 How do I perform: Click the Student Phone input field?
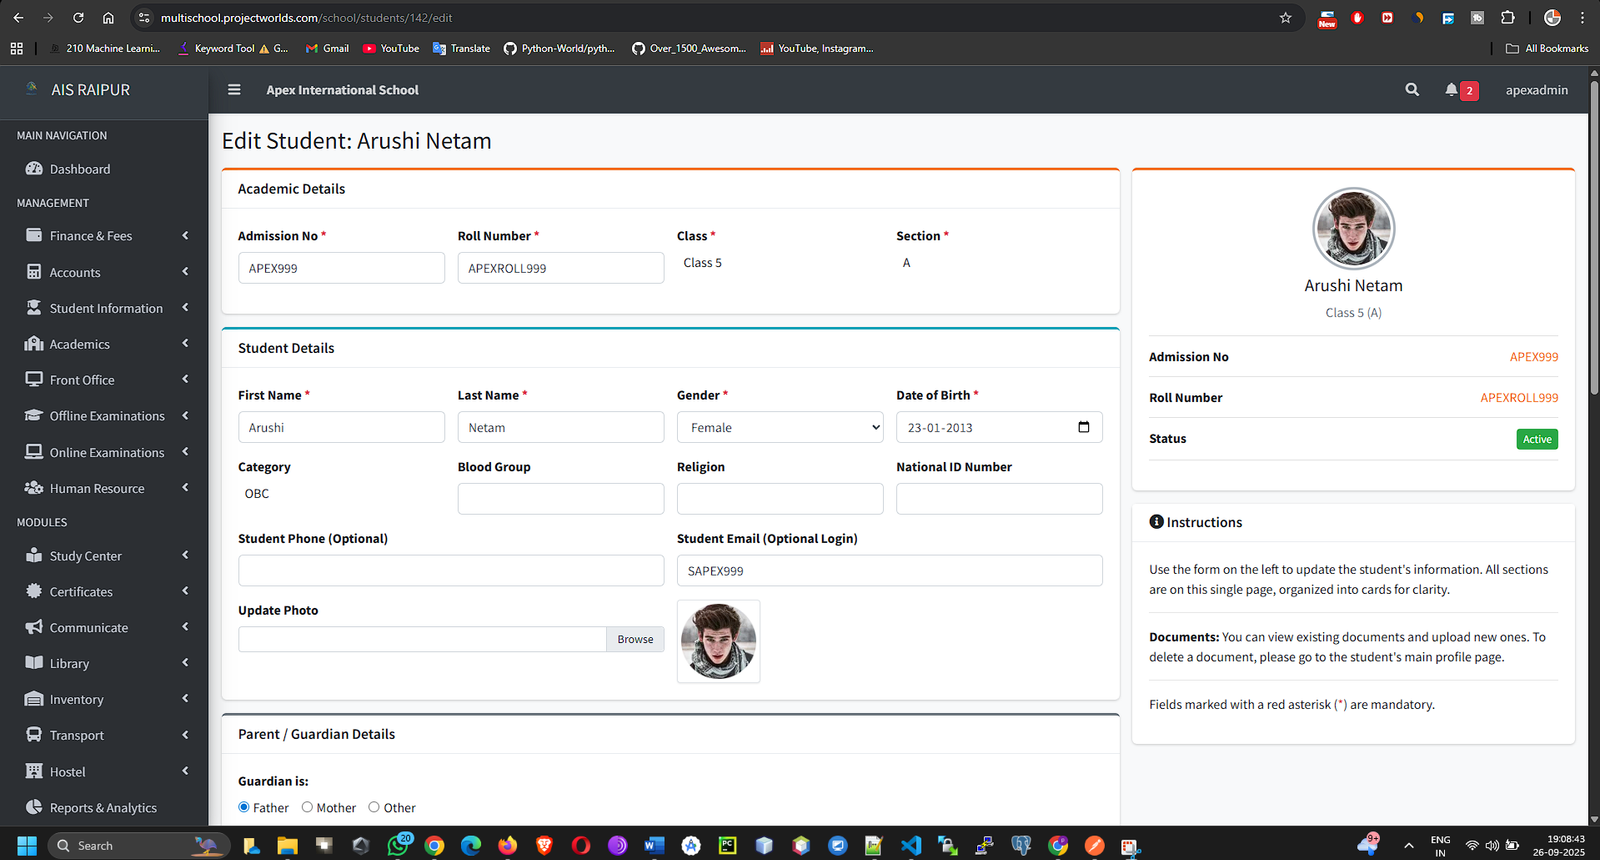point(450,571)
